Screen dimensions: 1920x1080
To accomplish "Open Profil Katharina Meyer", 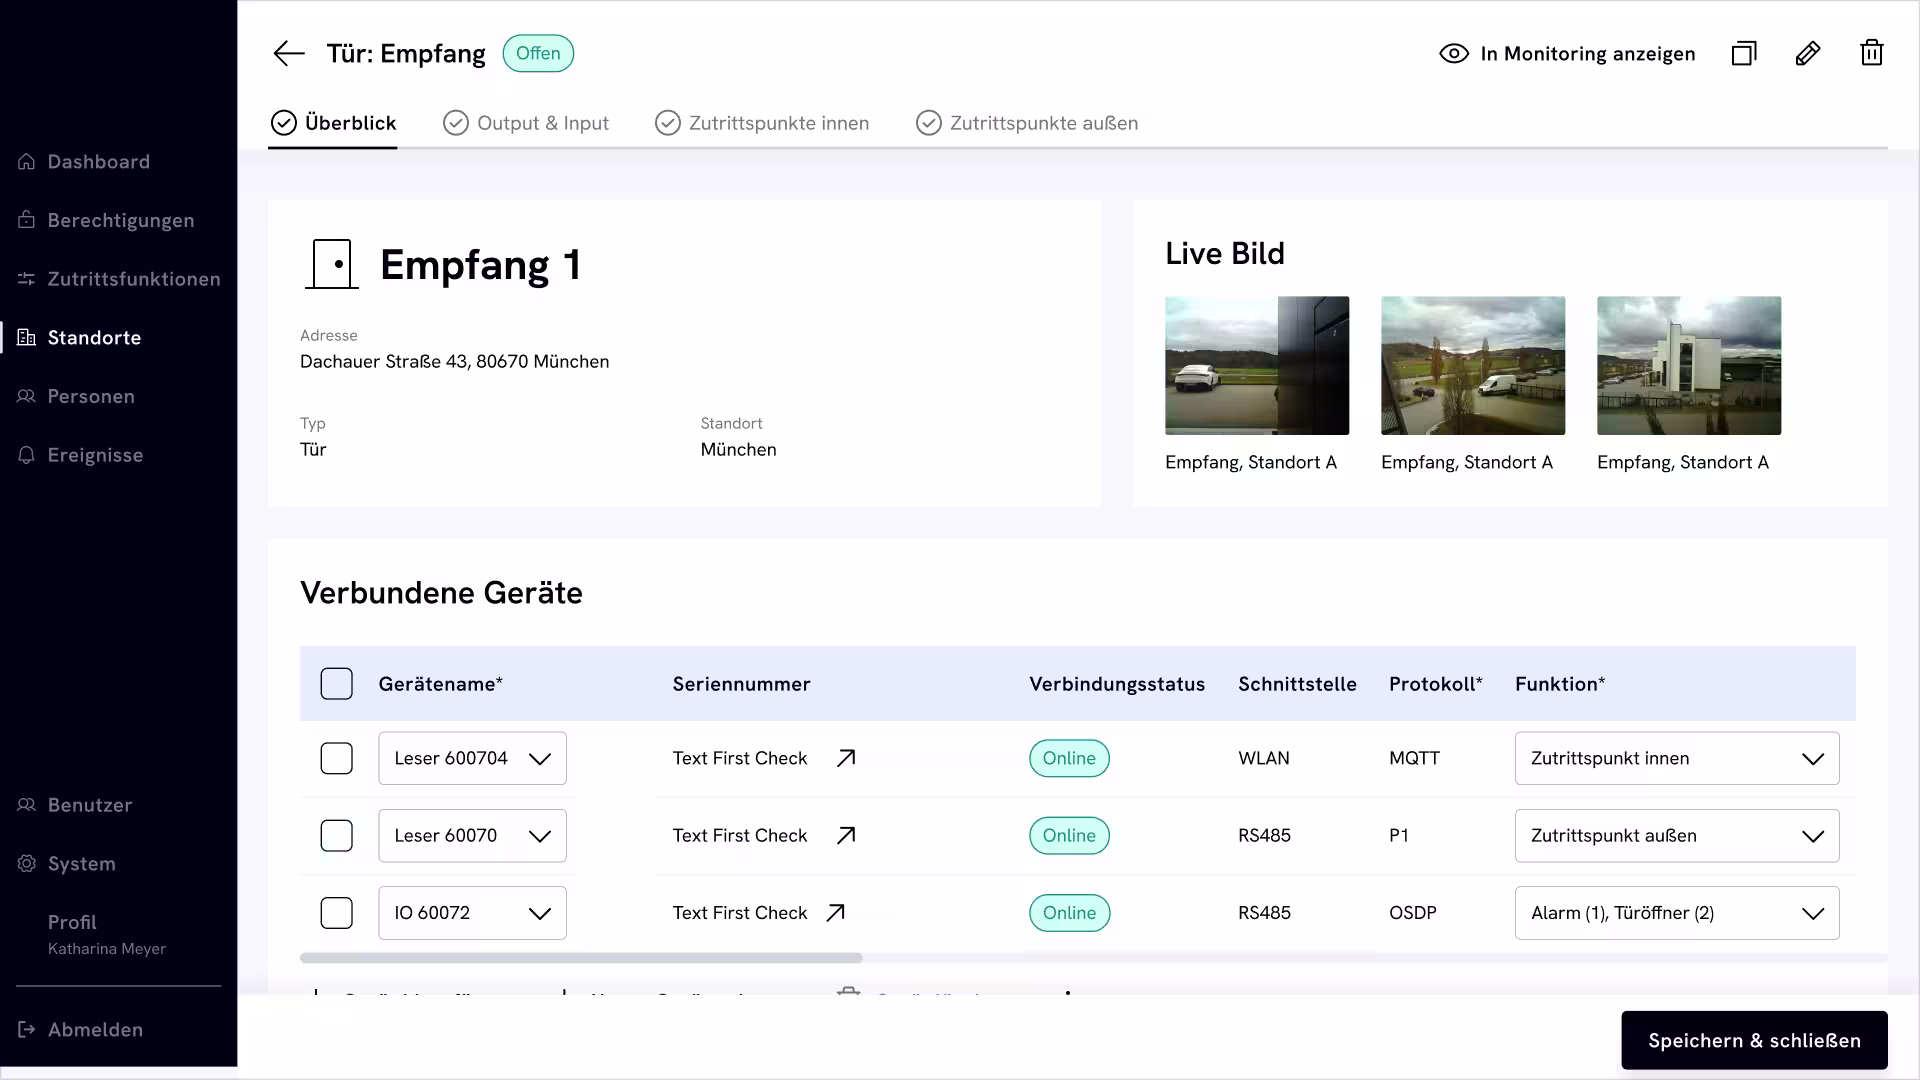I will point(106,934).
